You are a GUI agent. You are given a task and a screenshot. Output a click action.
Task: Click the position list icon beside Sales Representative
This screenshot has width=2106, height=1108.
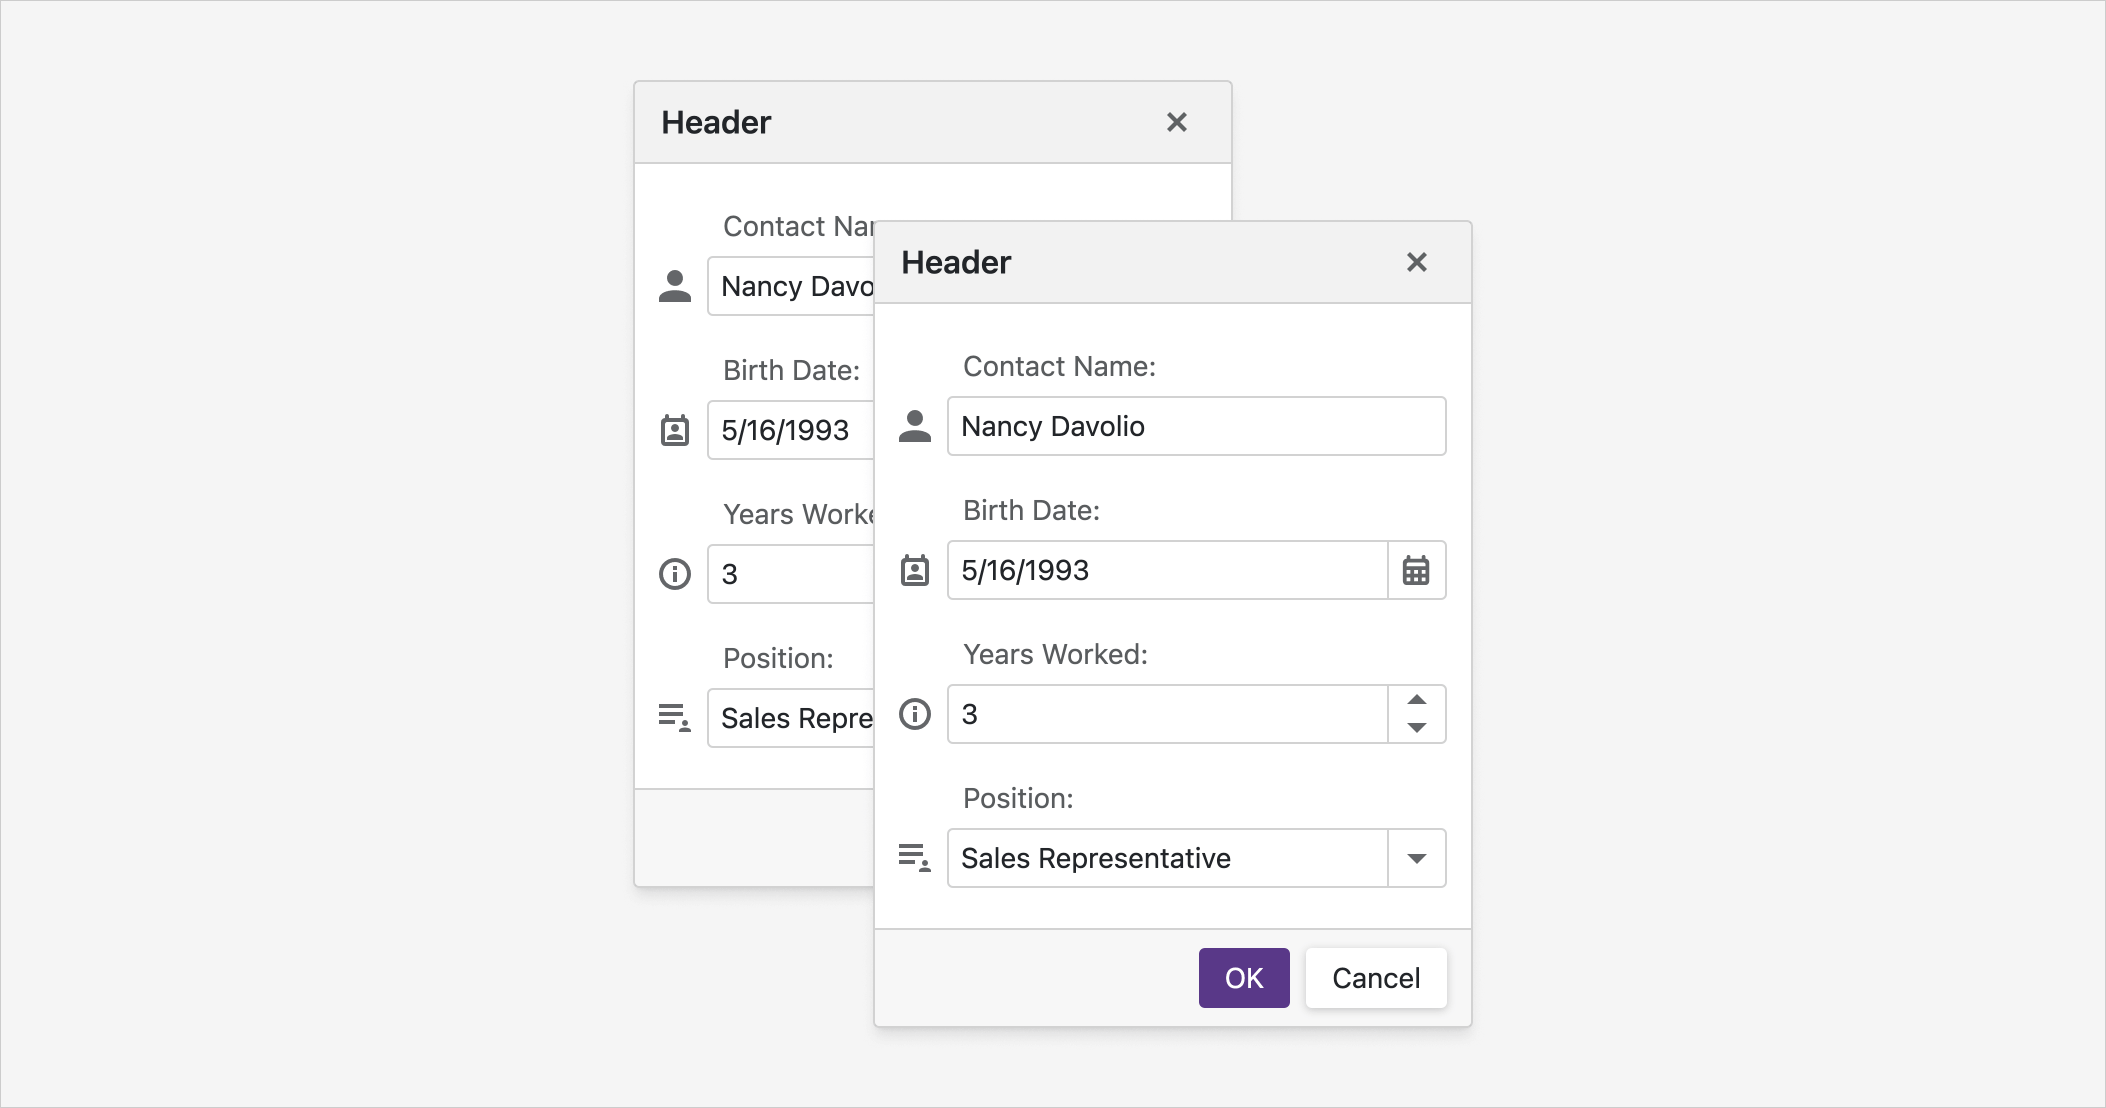pyautogui.click(x=913, y=857)
